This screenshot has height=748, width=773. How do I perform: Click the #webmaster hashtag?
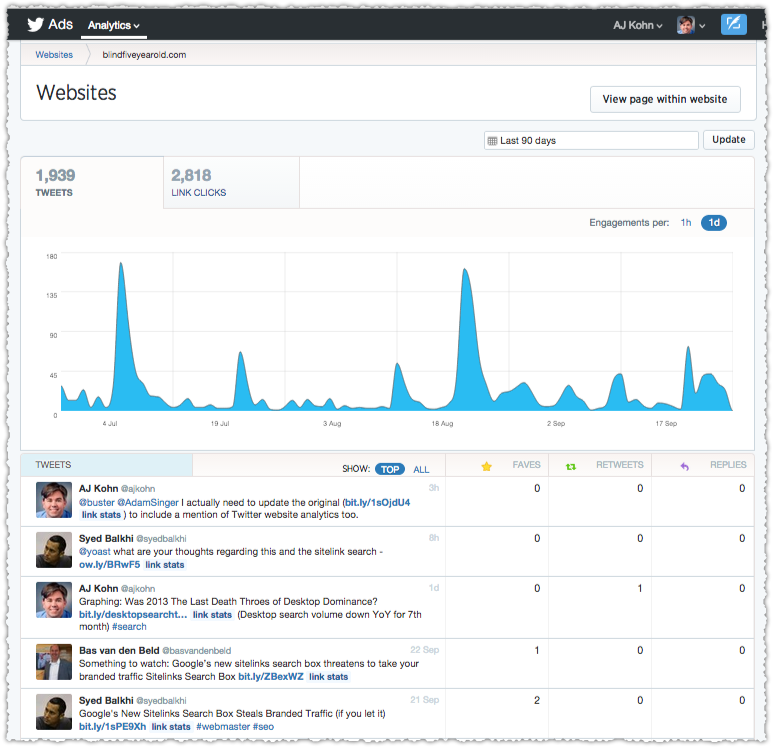(x=223, y=726)
